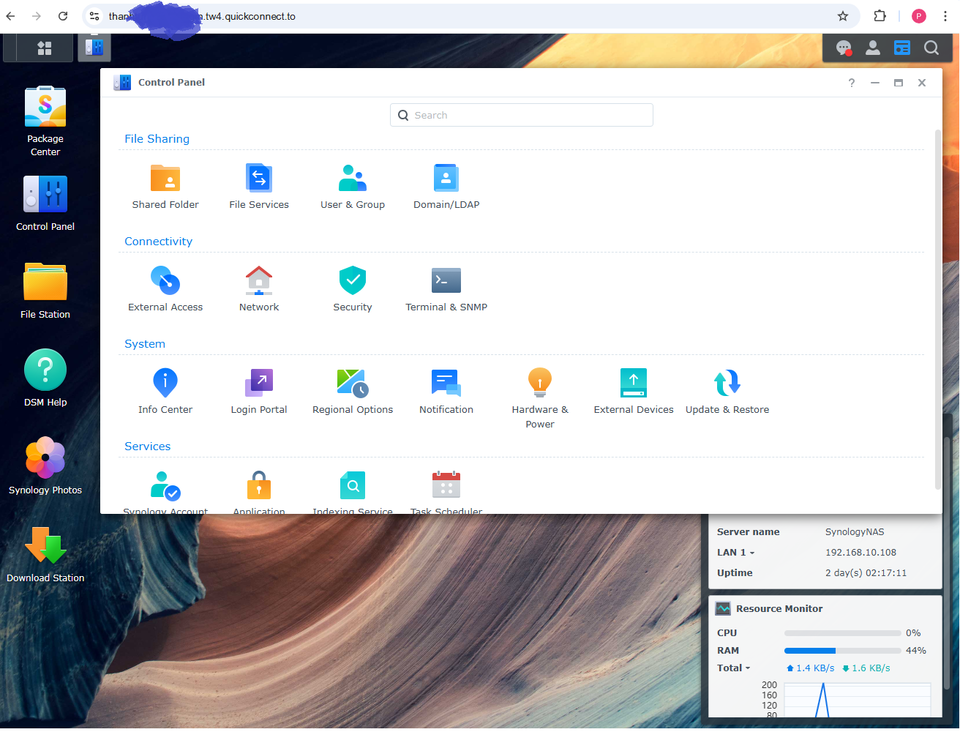Open Terminal & SNMP settings
This screenshot has height=732, width=960.
tap(446, 289)
